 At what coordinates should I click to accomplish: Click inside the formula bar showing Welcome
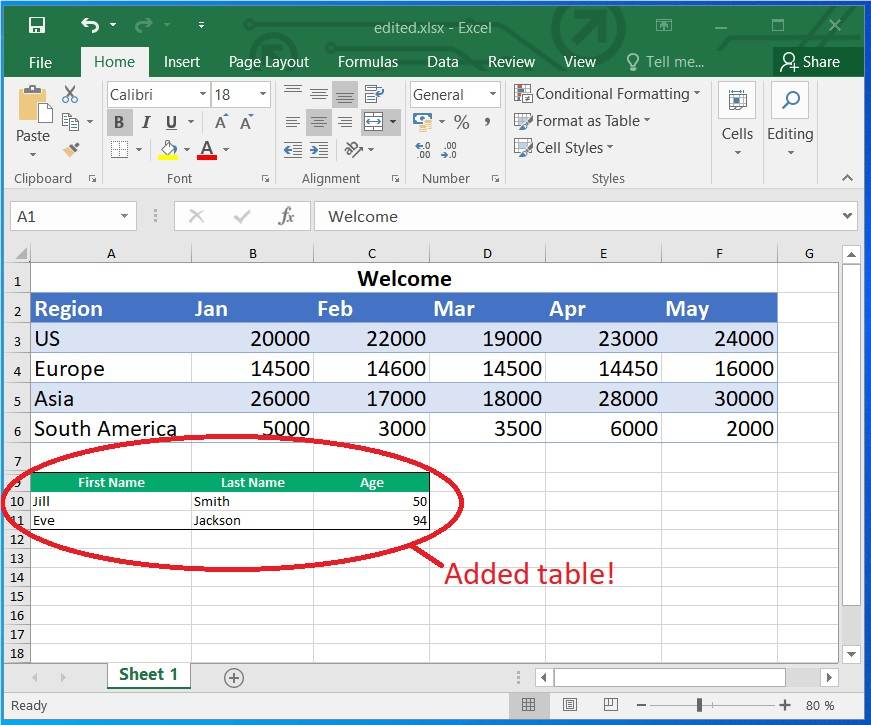pos(500,216)
